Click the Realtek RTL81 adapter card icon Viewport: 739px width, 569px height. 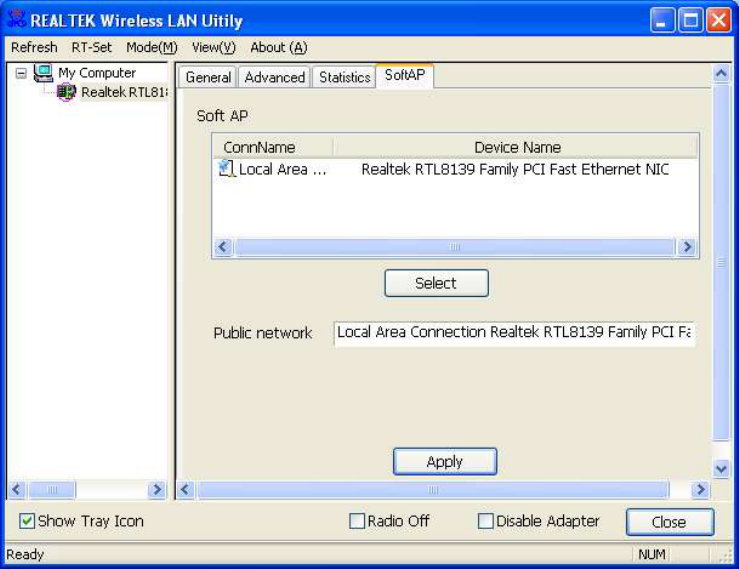coord(66,92)
